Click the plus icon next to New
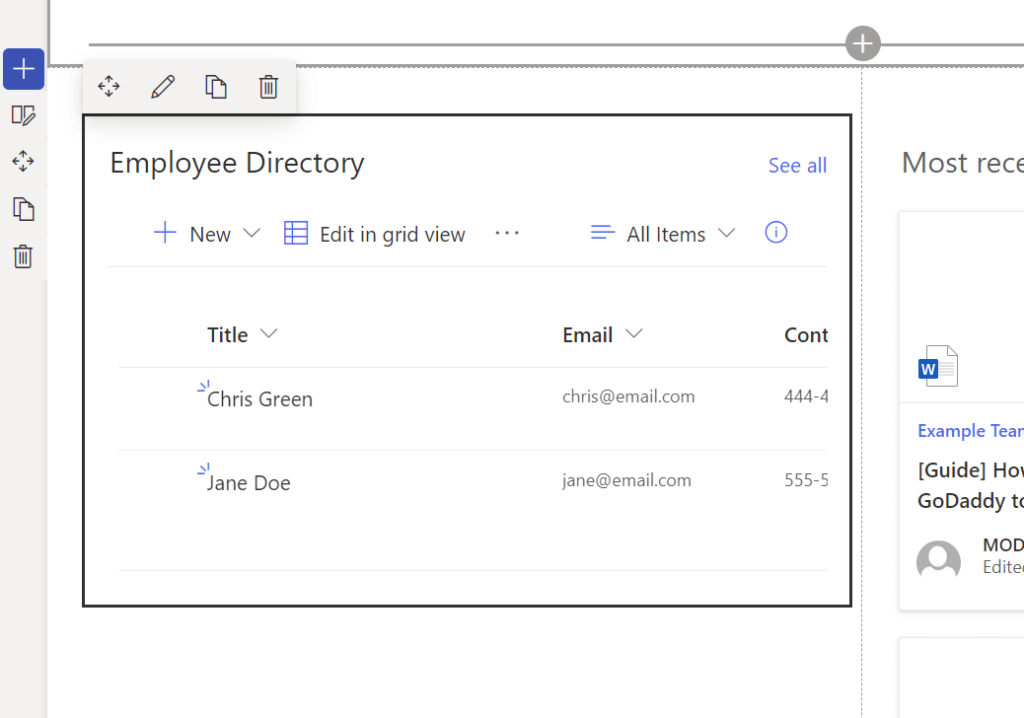 (x=165, y=233)
